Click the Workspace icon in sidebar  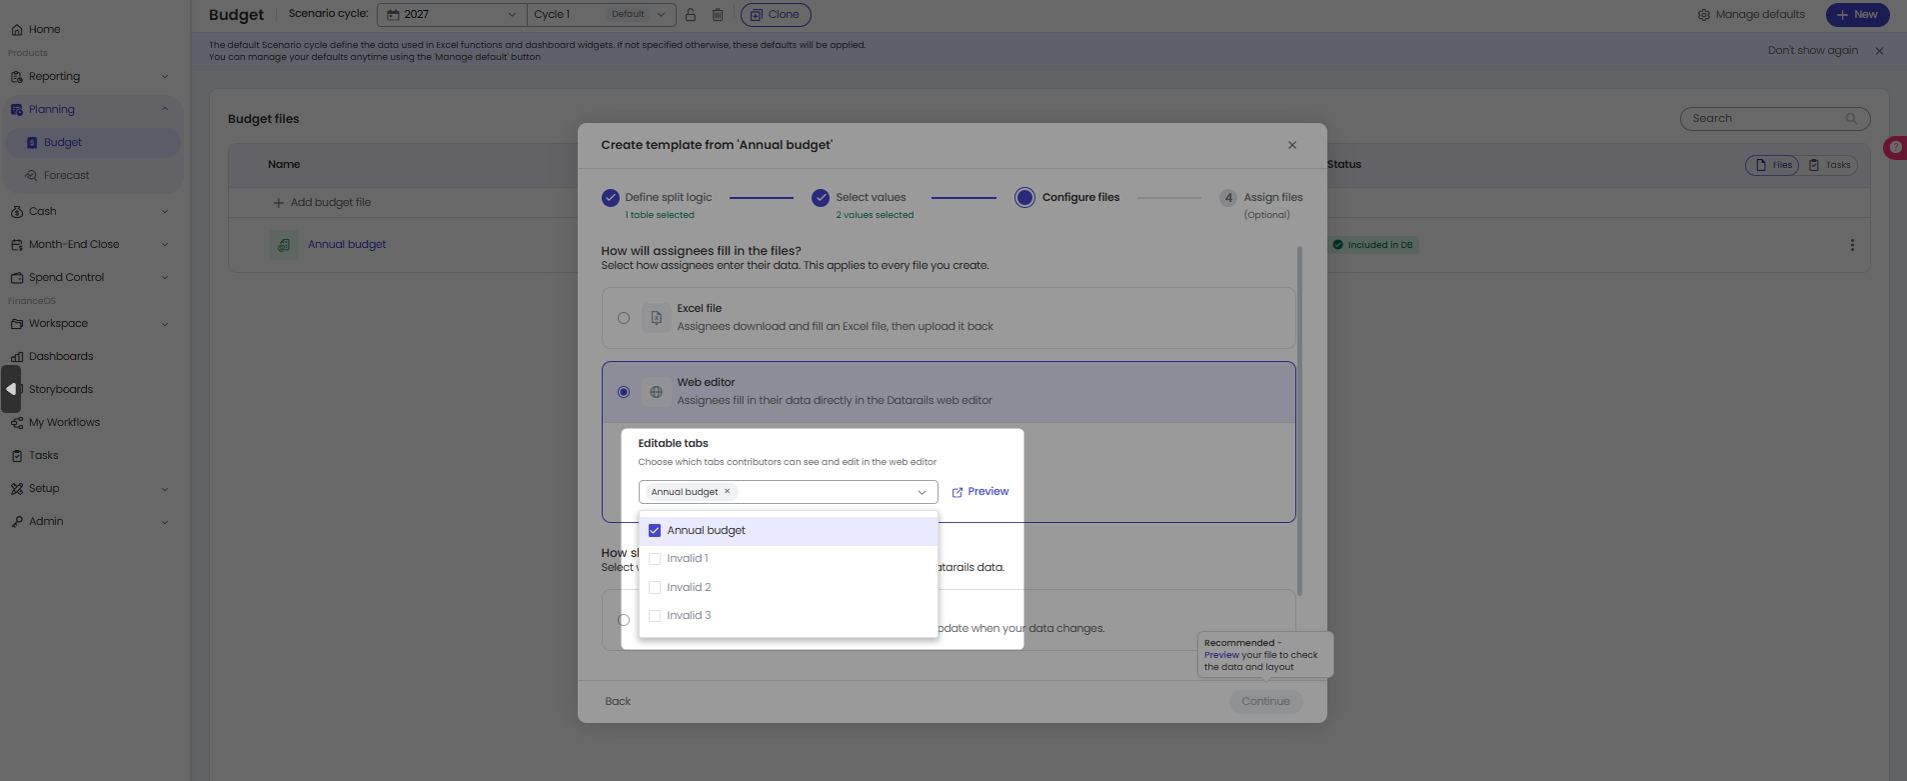[17, 324]
